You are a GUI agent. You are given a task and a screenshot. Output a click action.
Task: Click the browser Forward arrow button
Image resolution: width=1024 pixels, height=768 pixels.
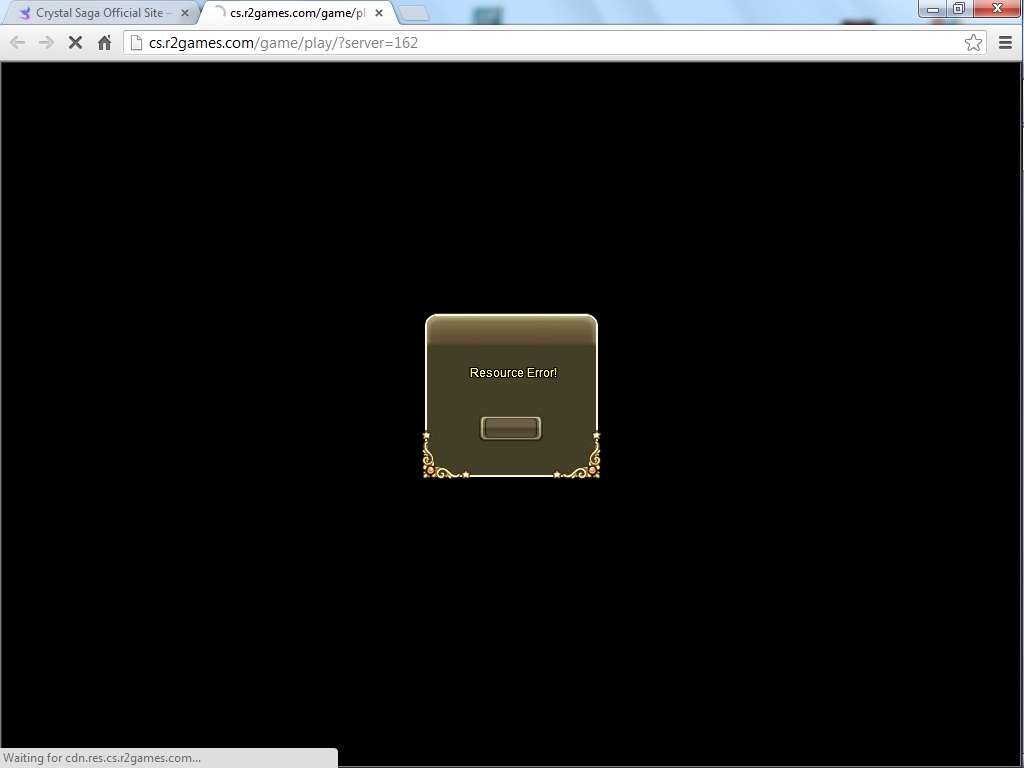coord(46,42)
